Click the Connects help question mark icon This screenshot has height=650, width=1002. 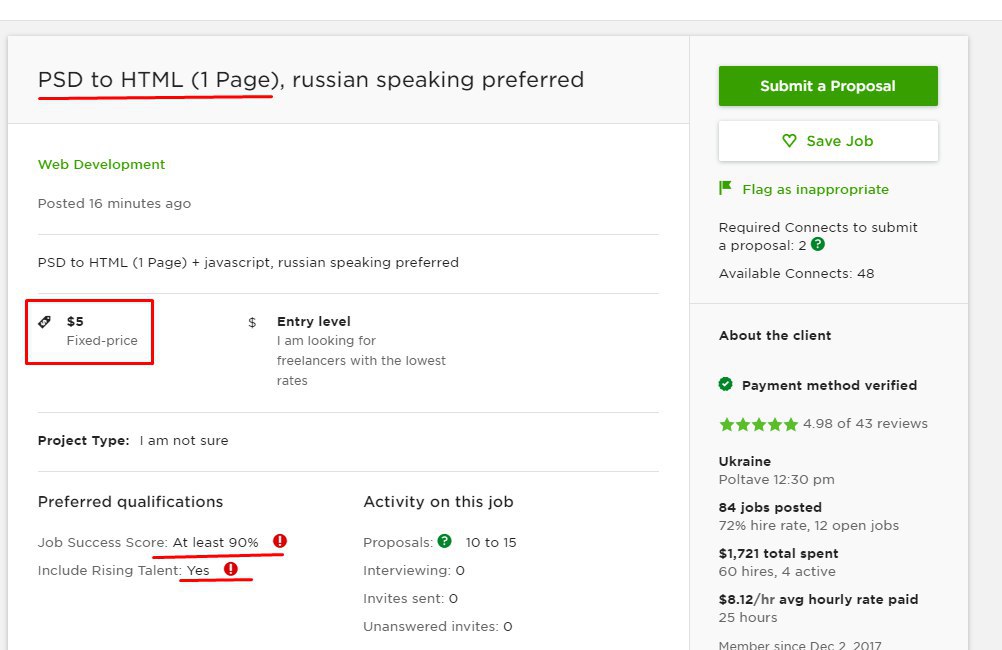tap(817, 244)
